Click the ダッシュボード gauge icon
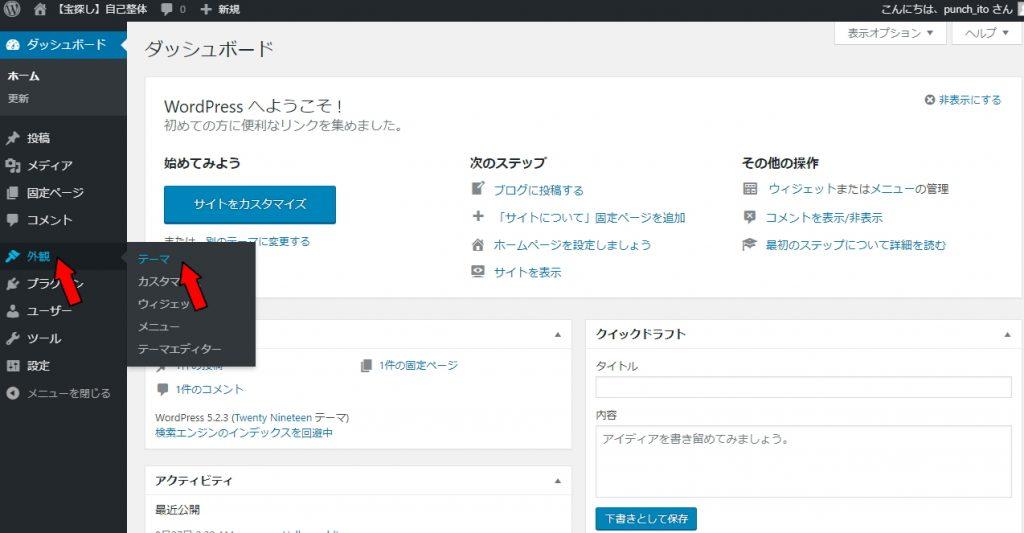 point(12,45)
